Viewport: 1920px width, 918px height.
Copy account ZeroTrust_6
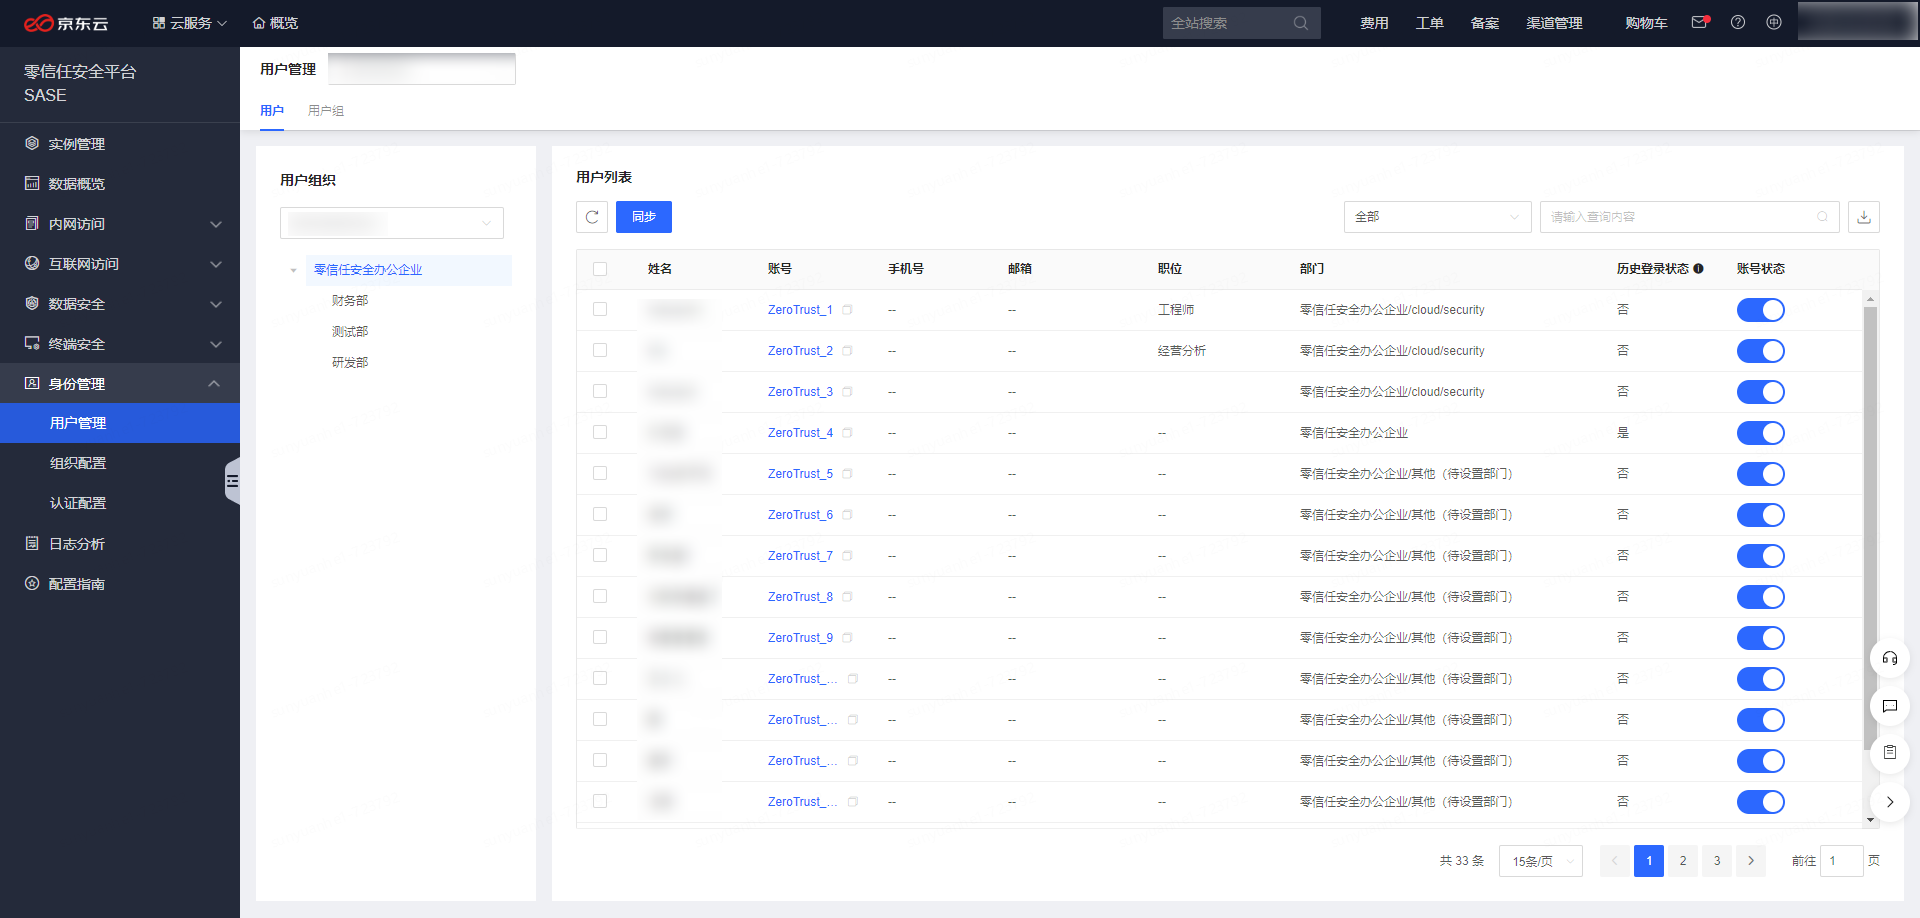[847, 515]
